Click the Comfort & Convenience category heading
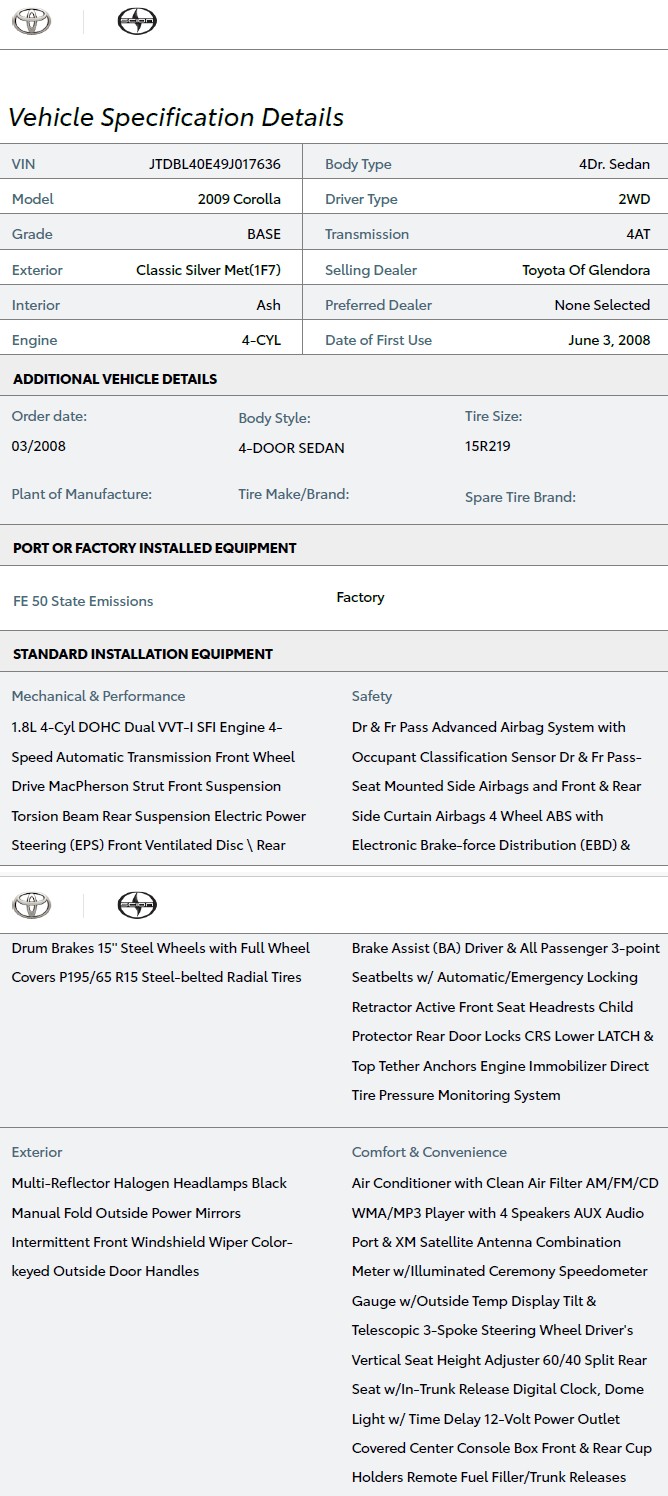The width and height of the screenshot is (668, 1496). 429,1152
